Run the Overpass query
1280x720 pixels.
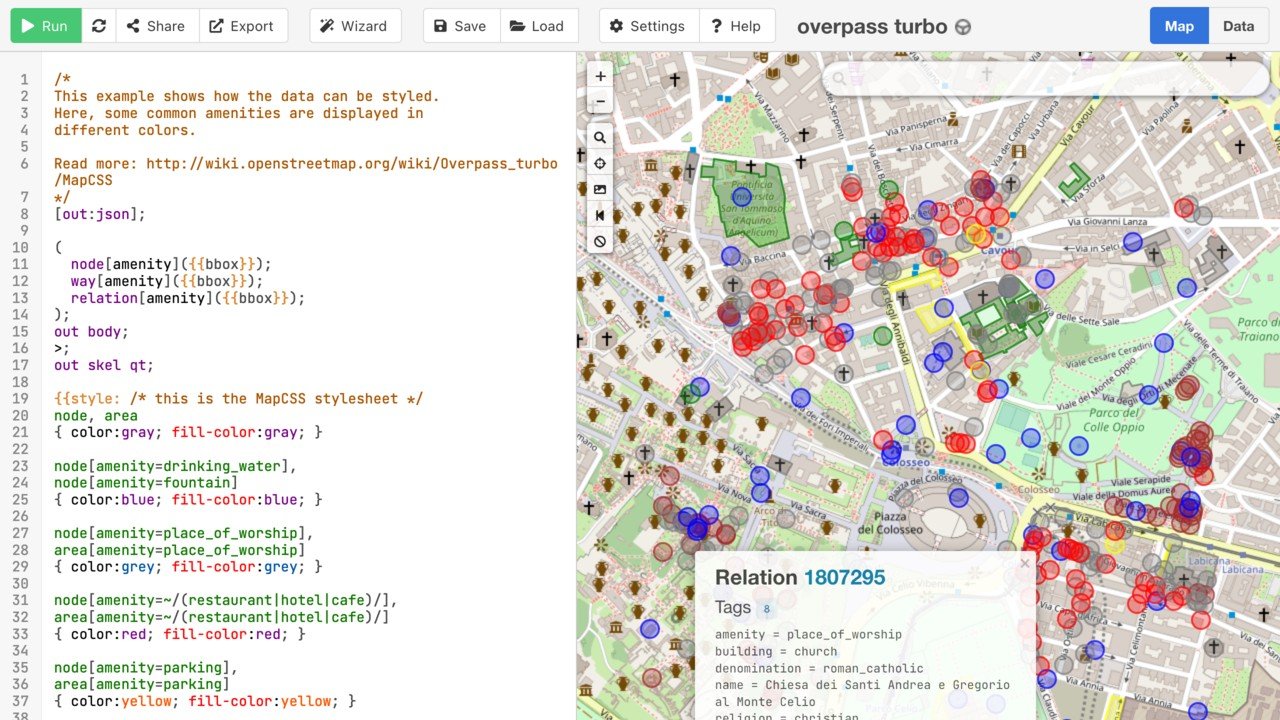(44, 26)
